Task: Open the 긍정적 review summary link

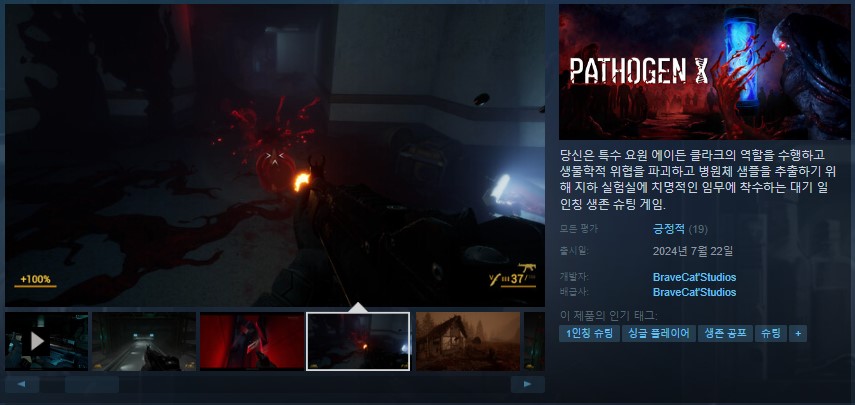Action: point(669,229)
